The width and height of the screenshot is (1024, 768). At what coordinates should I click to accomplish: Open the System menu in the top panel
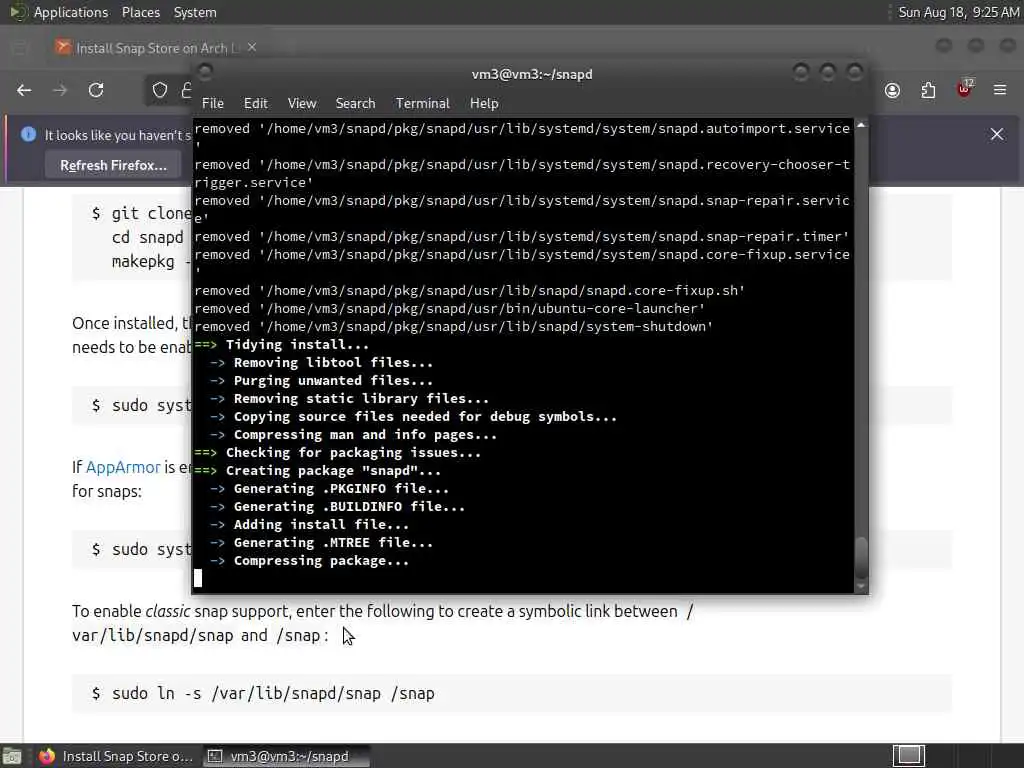pyautogui.click(x=195, y=12)
